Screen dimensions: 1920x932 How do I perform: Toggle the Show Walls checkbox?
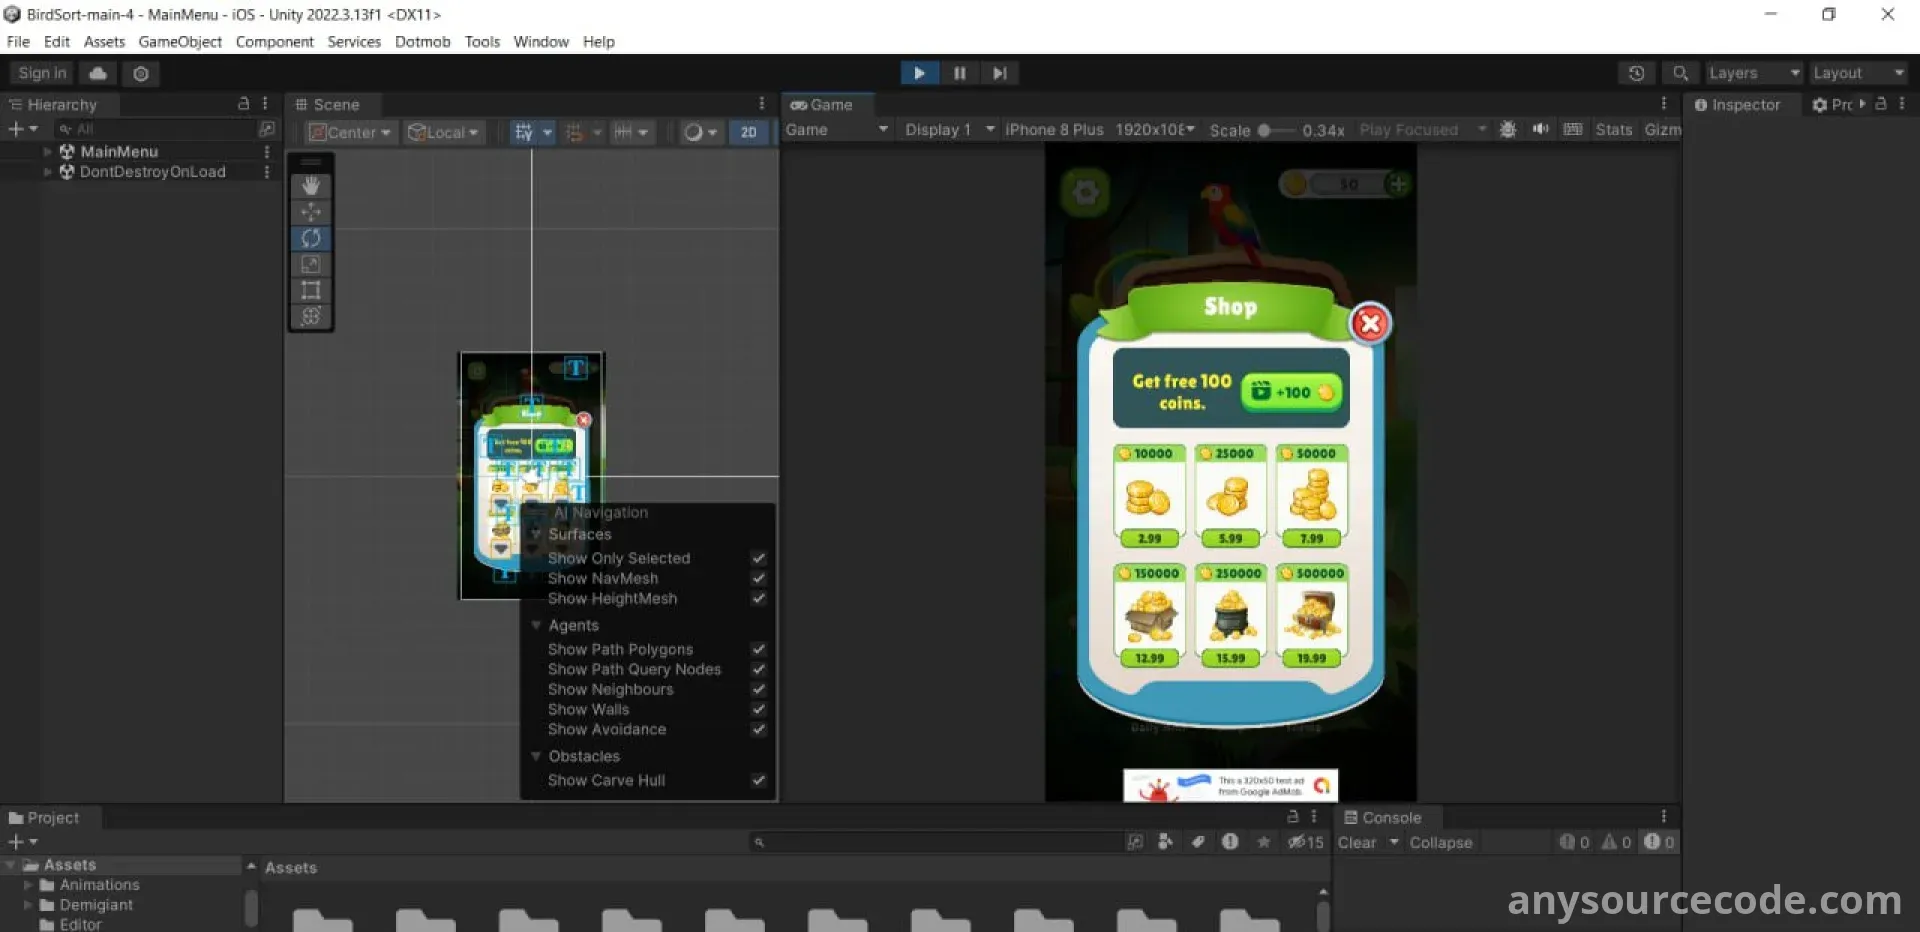coord(758,709)
